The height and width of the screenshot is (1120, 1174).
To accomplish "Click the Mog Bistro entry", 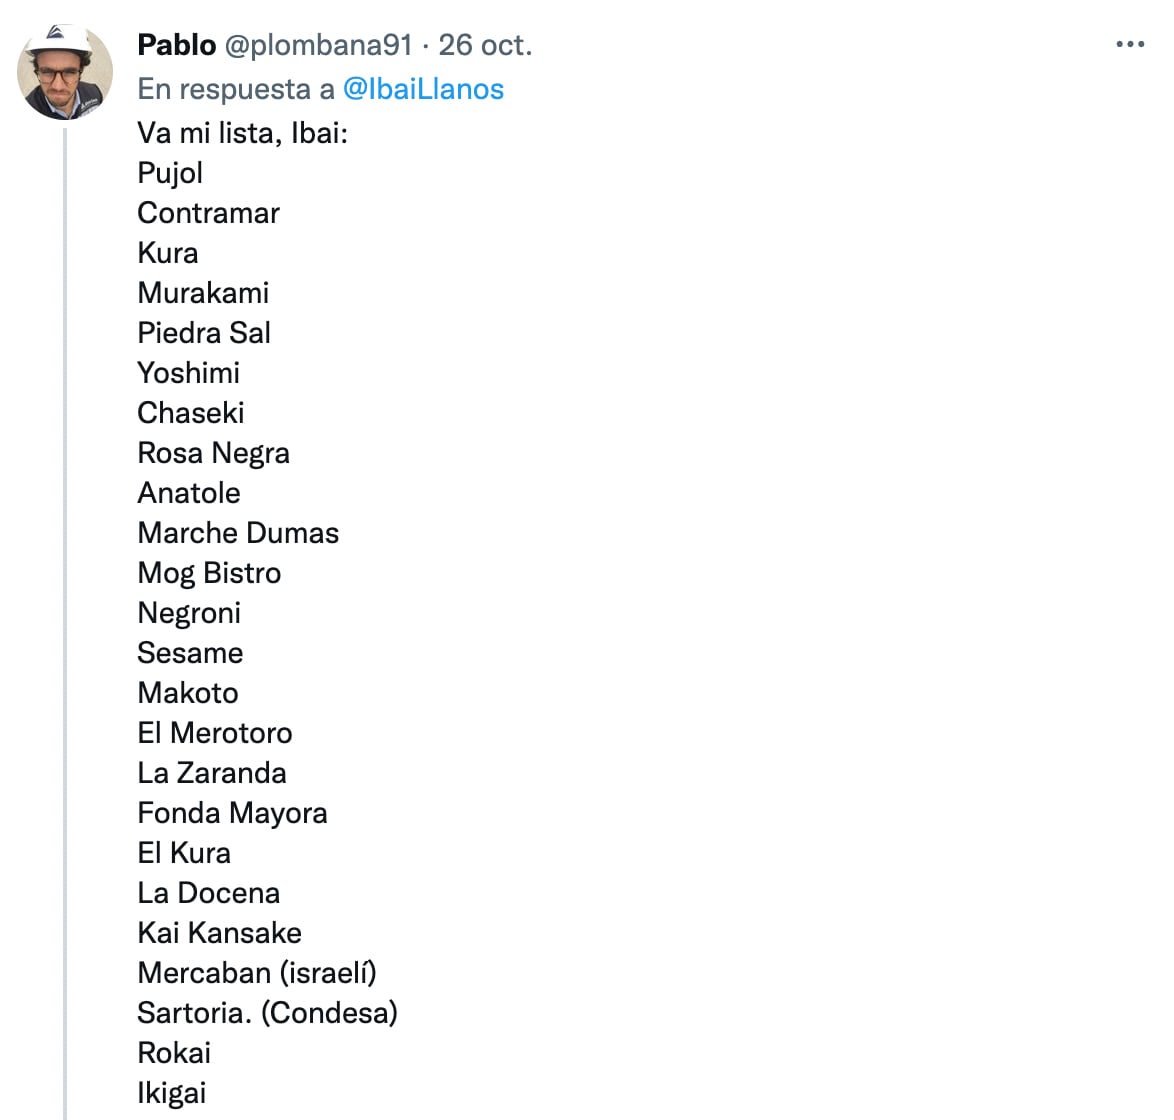I will (x=209, y=573).
